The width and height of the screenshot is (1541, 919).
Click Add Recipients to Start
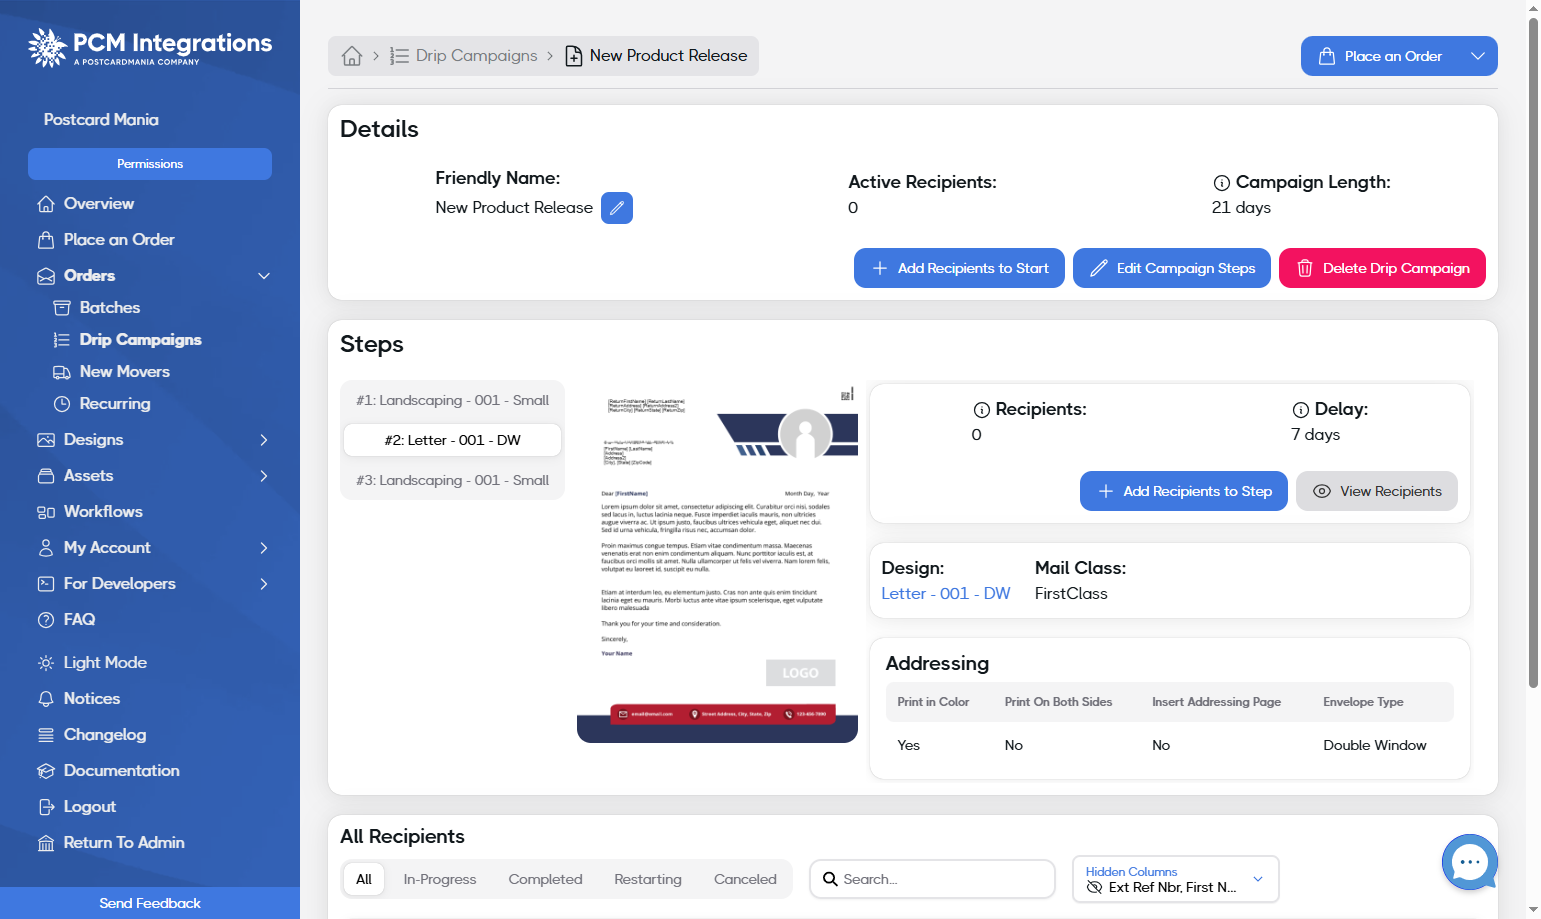pyautogui.click(x=959, y=268)
